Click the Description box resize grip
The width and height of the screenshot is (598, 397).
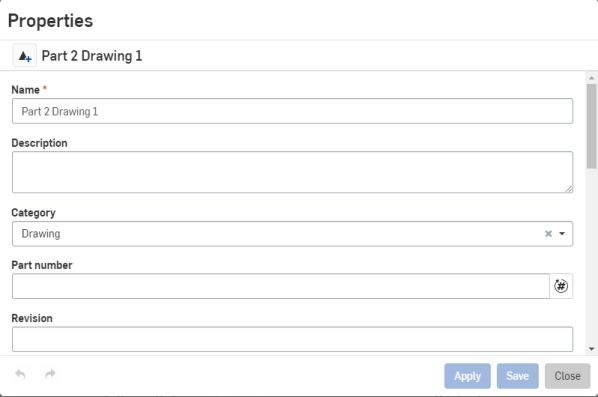[569, 189]
